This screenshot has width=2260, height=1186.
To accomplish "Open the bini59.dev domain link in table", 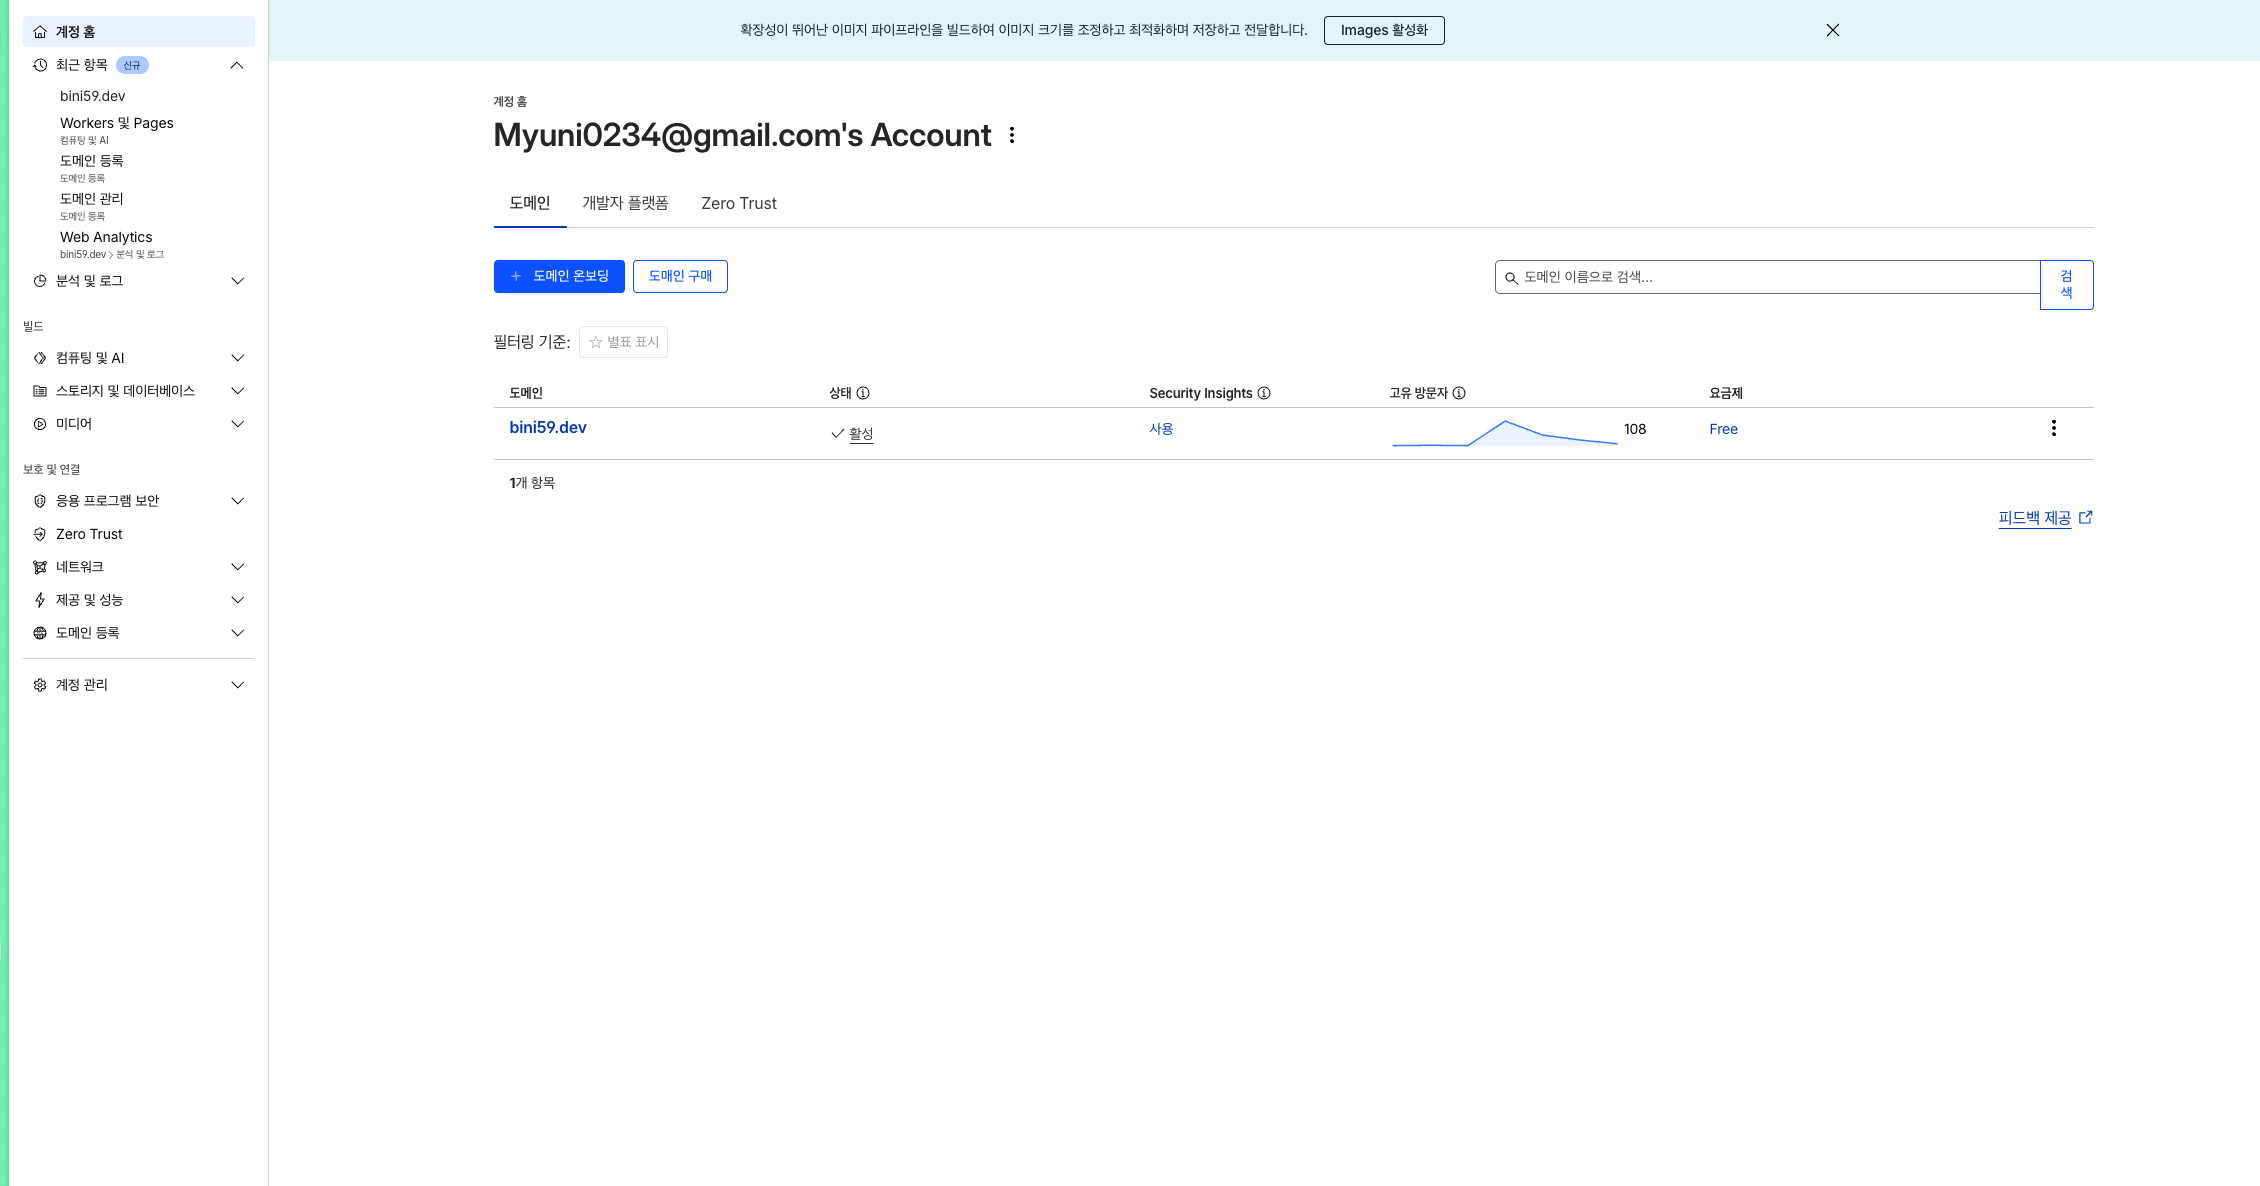I will [x=548, y=427].
